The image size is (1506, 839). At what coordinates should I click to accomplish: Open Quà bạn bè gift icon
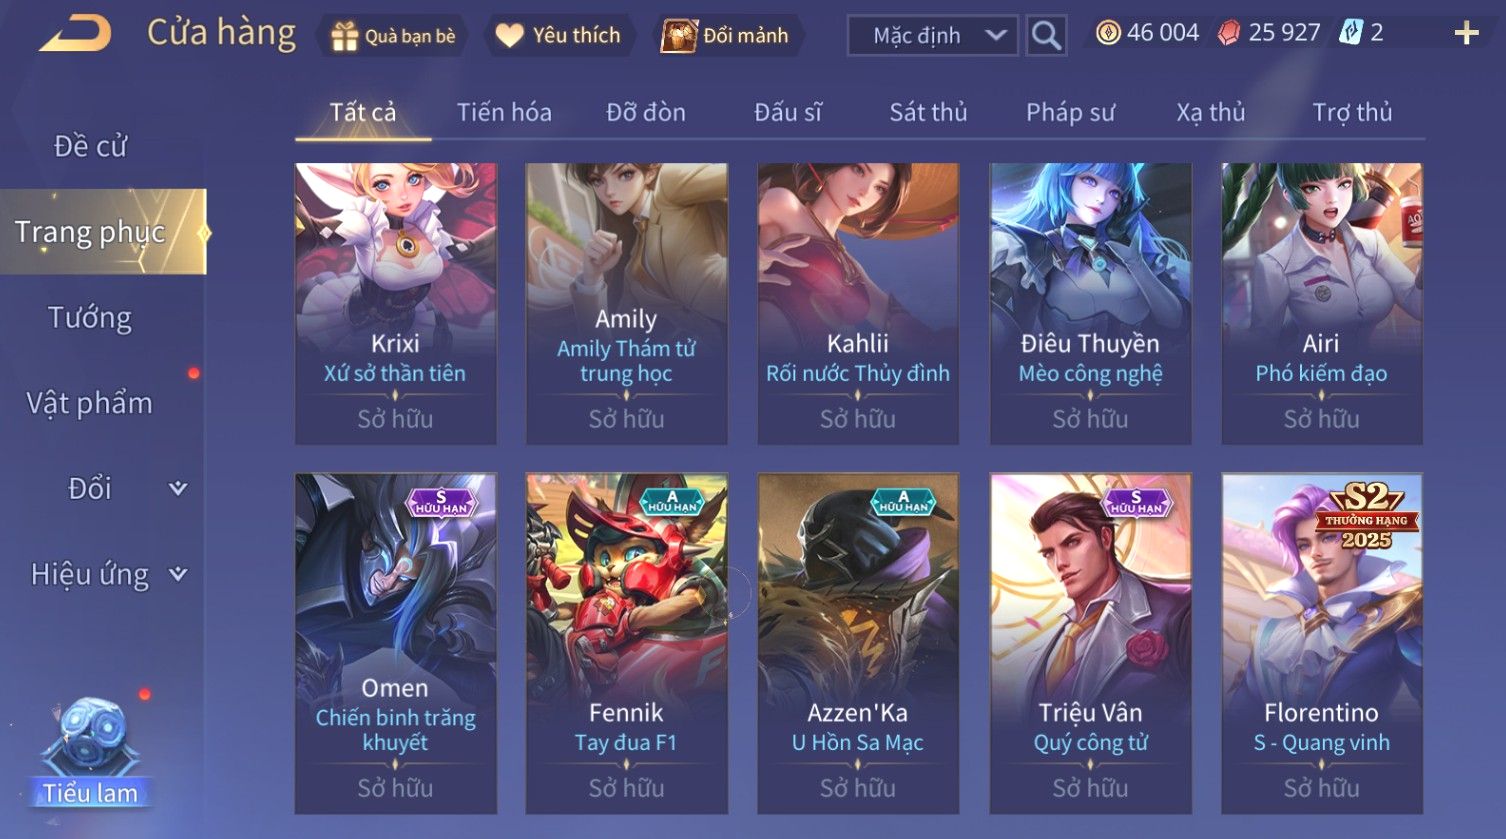pos(344,36)
